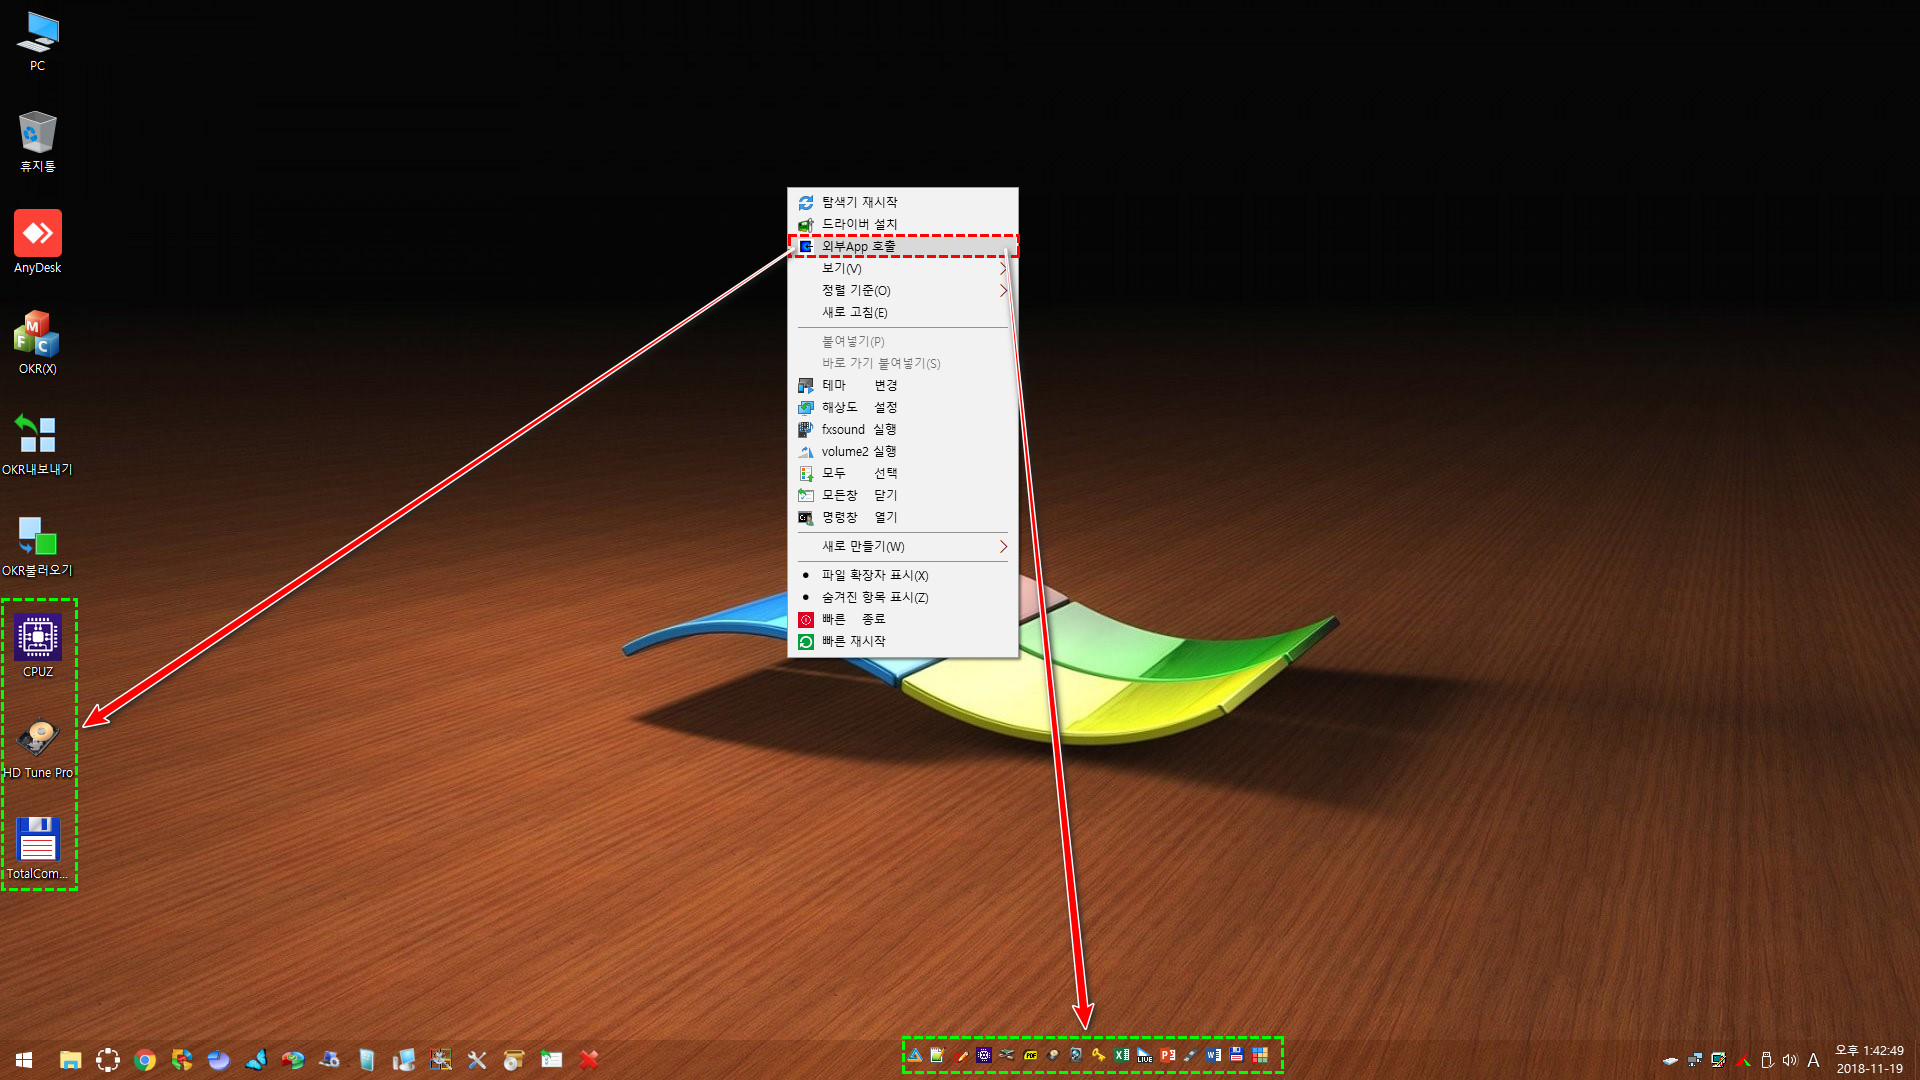Click 빠른 종료 in context menu
The width and height of the screenshot is (1920, 1080).
[903, 619]
